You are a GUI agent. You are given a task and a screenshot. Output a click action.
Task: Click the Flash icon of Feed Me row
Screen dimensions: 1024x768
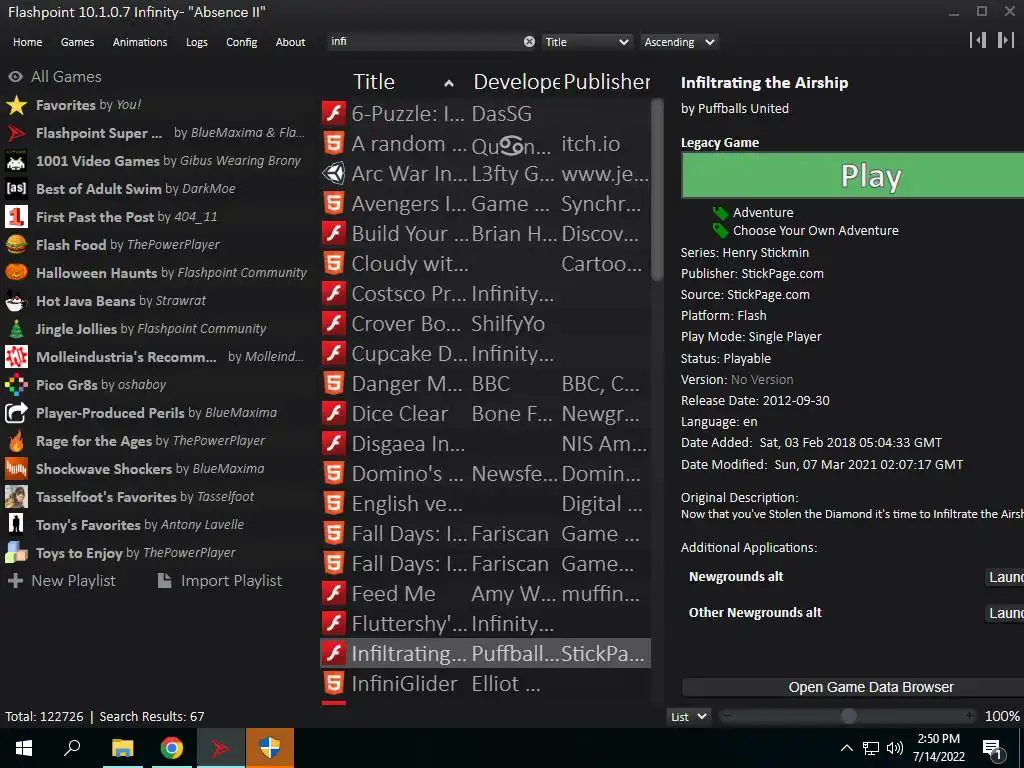pos(334,594)
